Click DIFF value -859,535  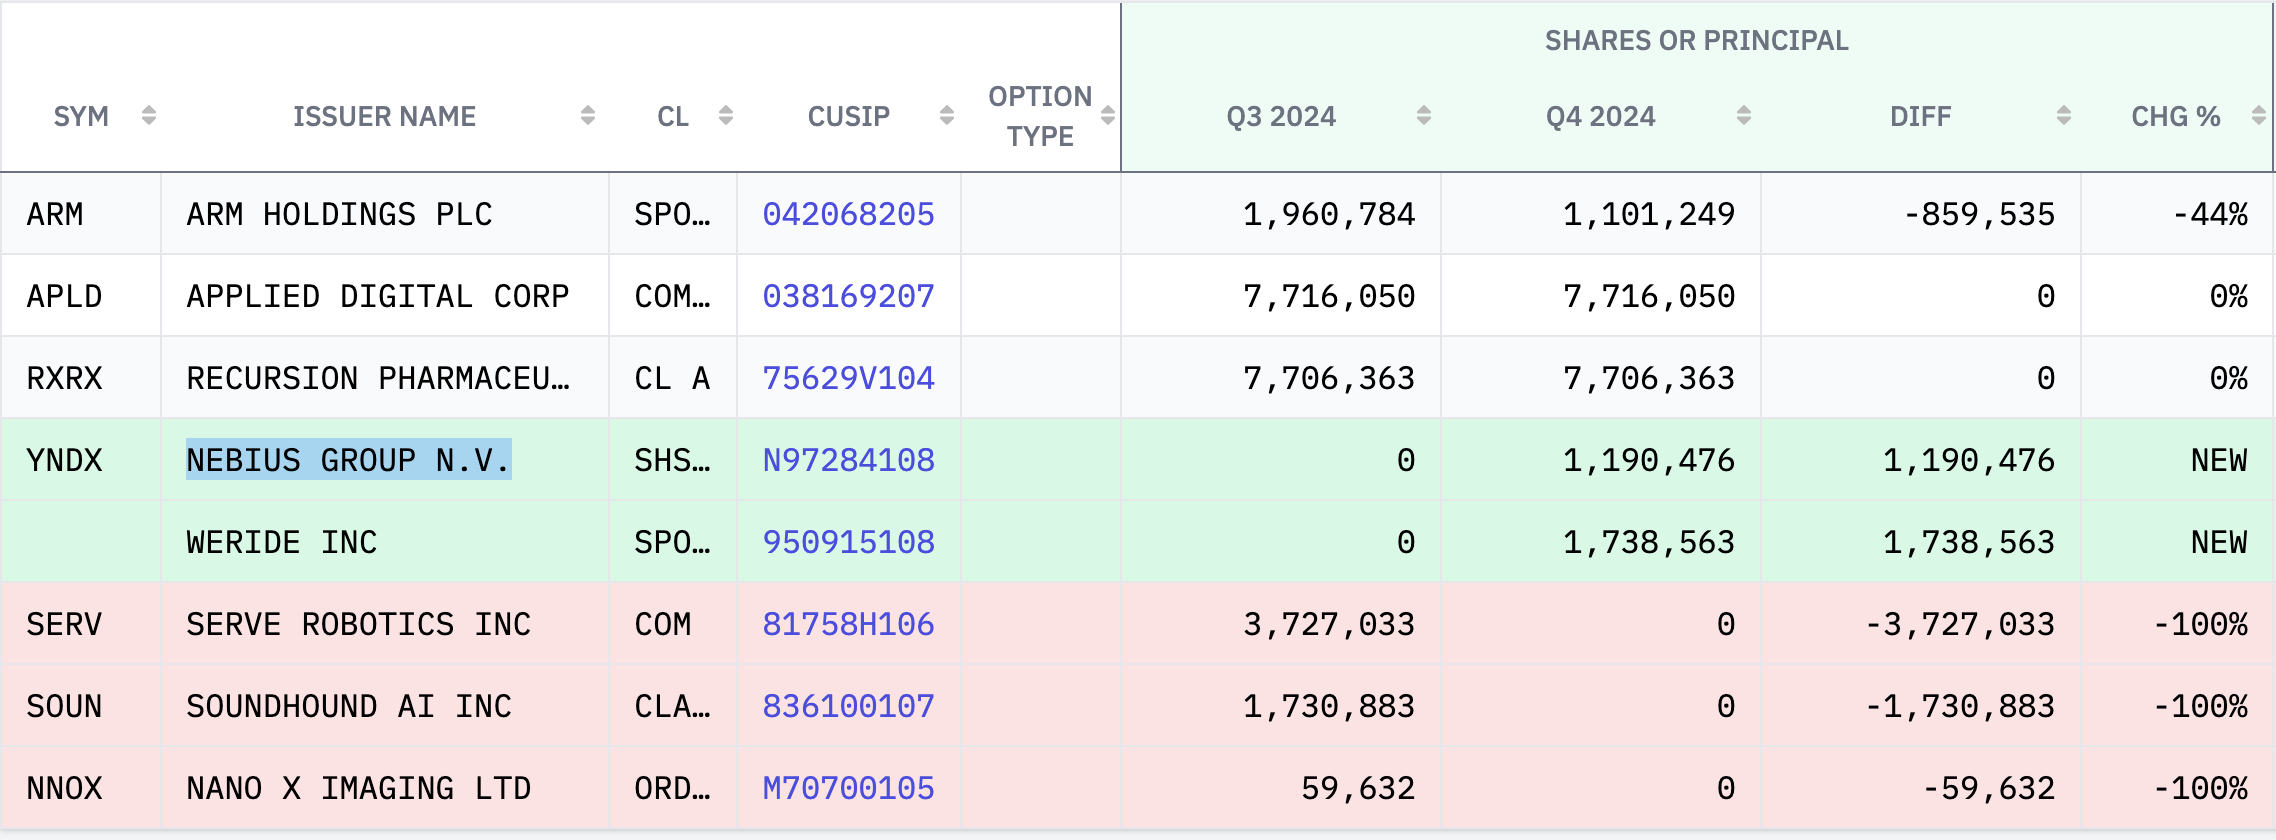[x=1979, y=214]
